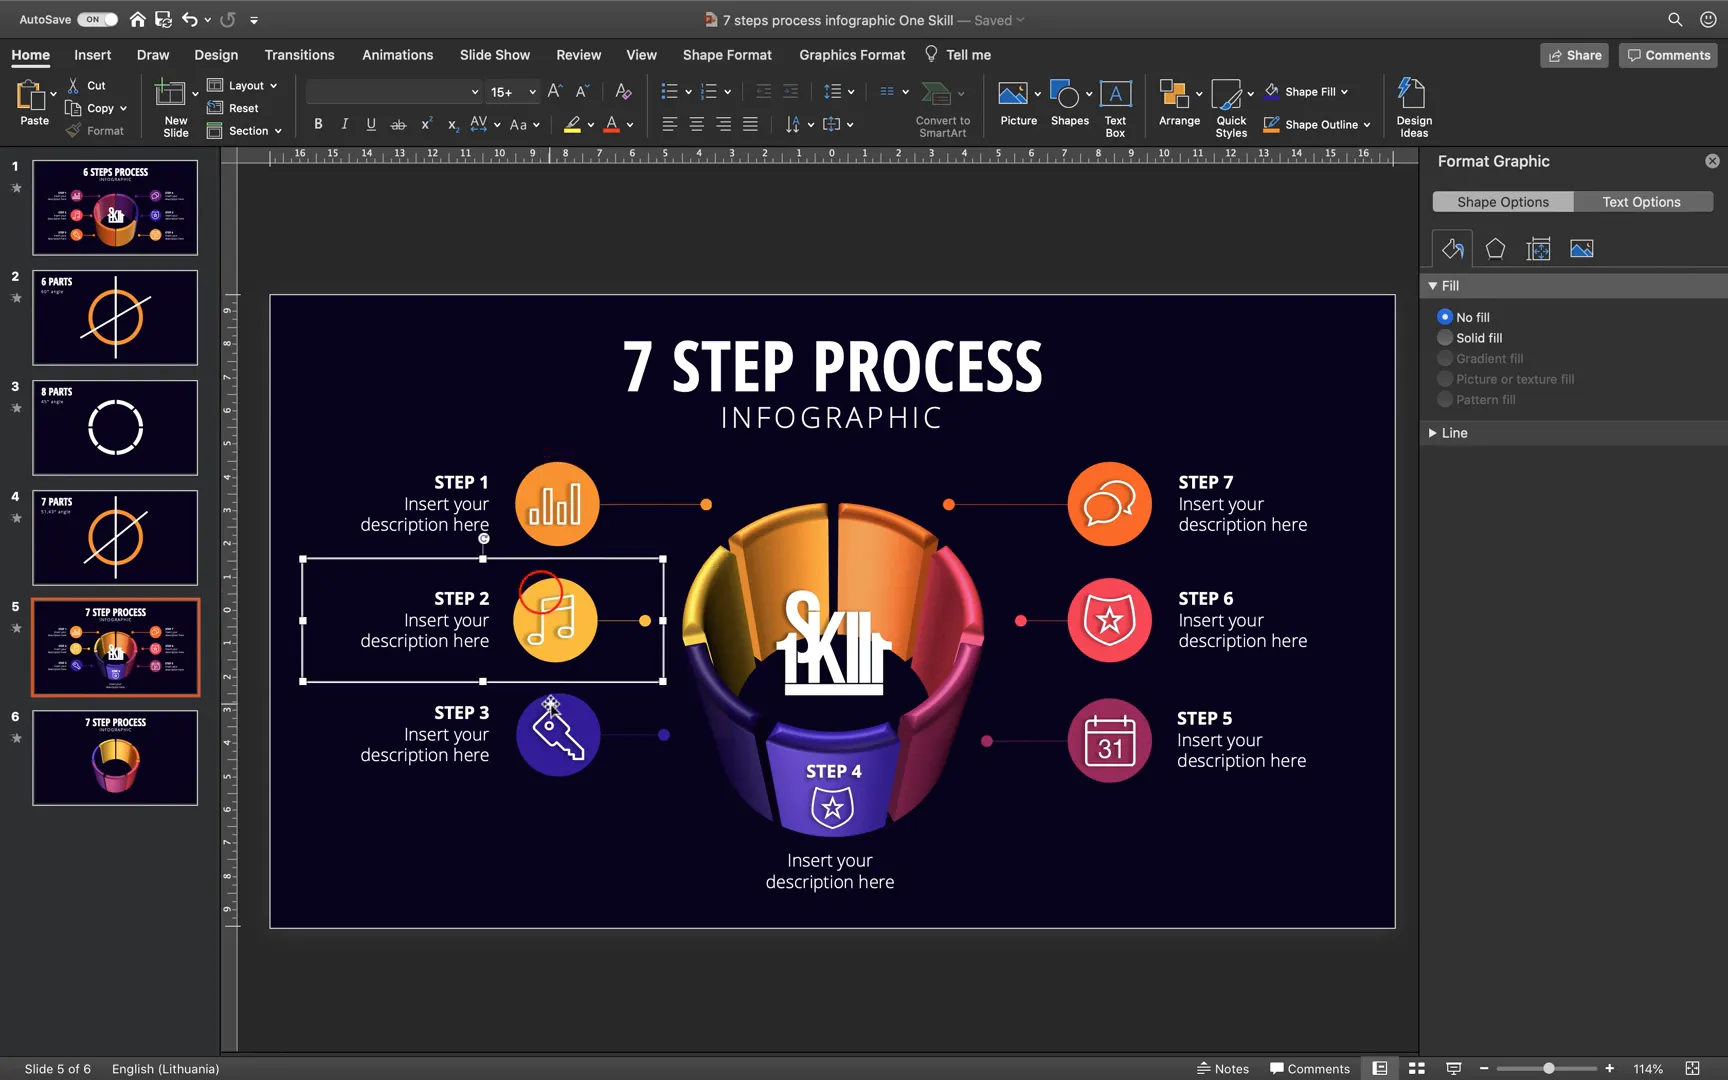This screenshot has width=1728, height=1080.
Task: Open the presentation Notes pane
Action: coord(1222,1068)
